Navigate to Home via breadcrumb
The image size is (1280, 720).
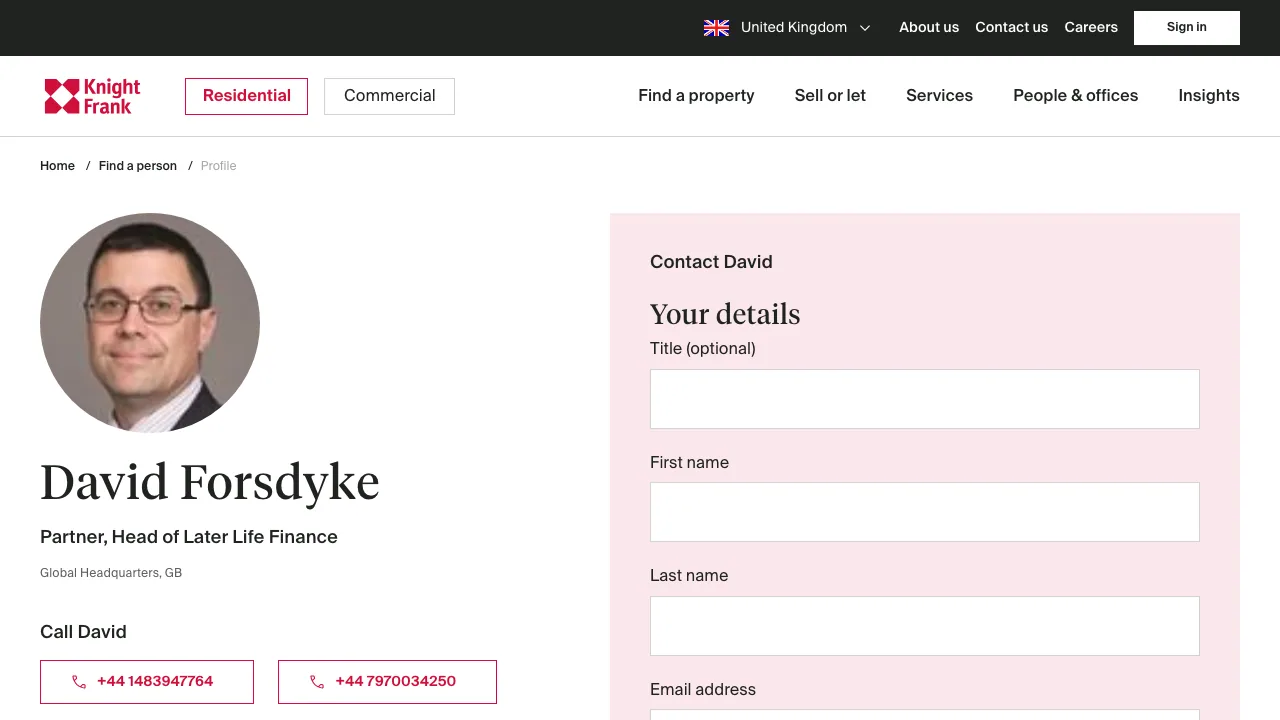pos(57,166)
